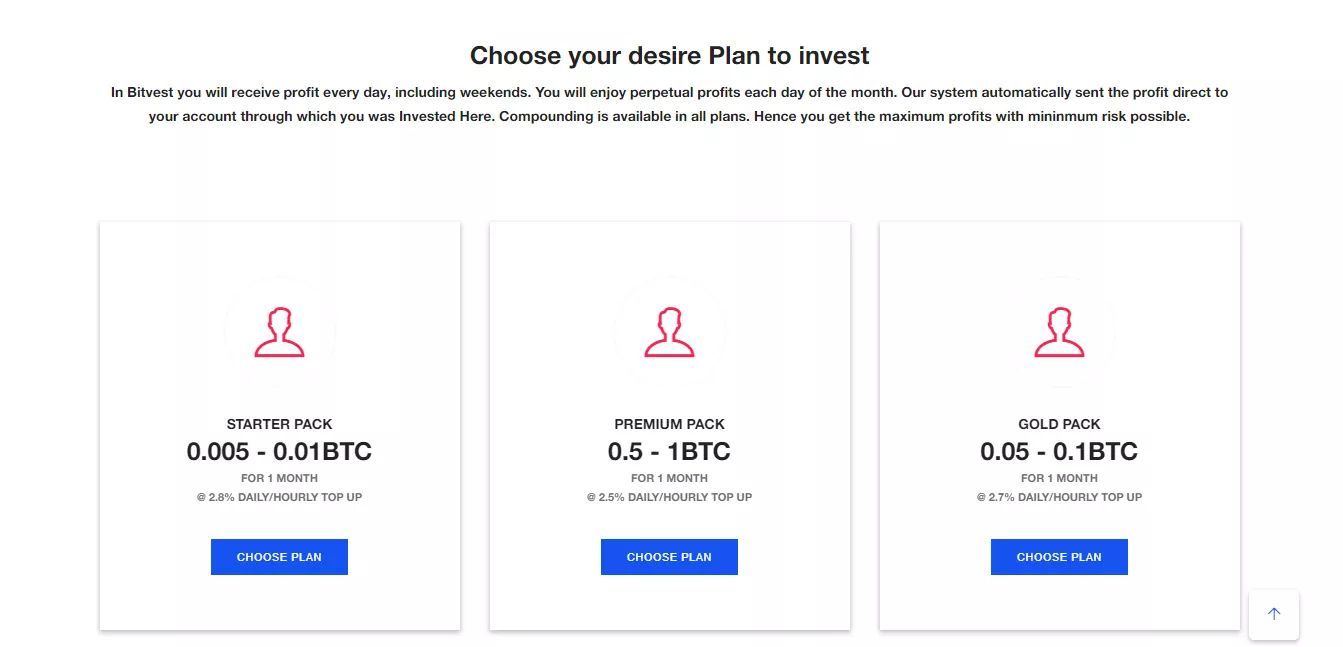
Task: Click the Premium Pack user icon
Action: pos(669,332)
